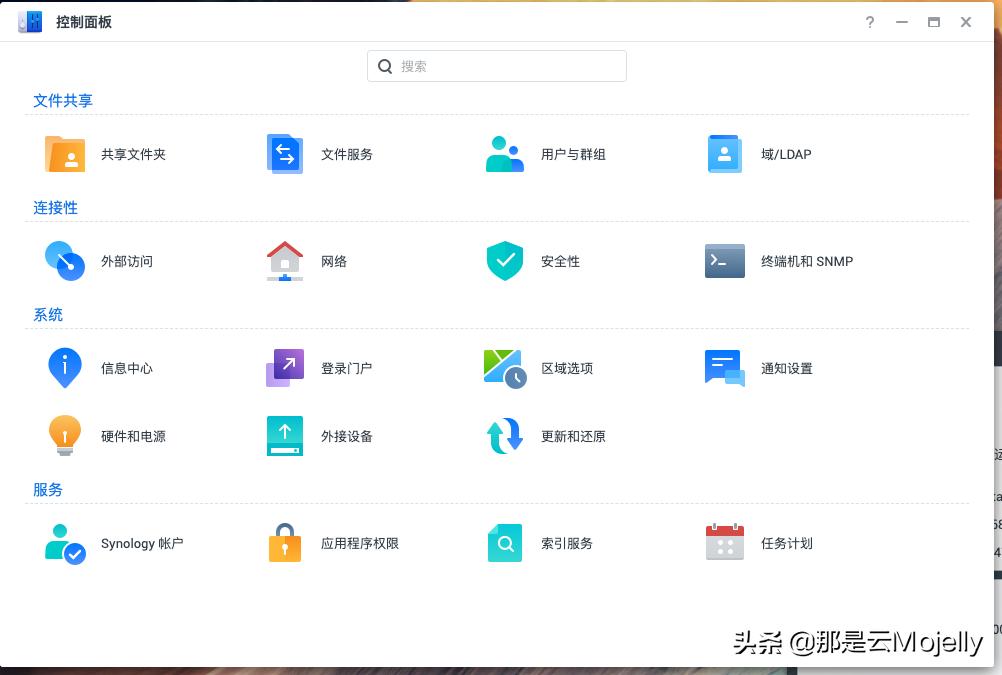Image resolution: width=1002 pixels, height=675 pixels.
Task: Click the help question mark button
Action: click(869, 22)
